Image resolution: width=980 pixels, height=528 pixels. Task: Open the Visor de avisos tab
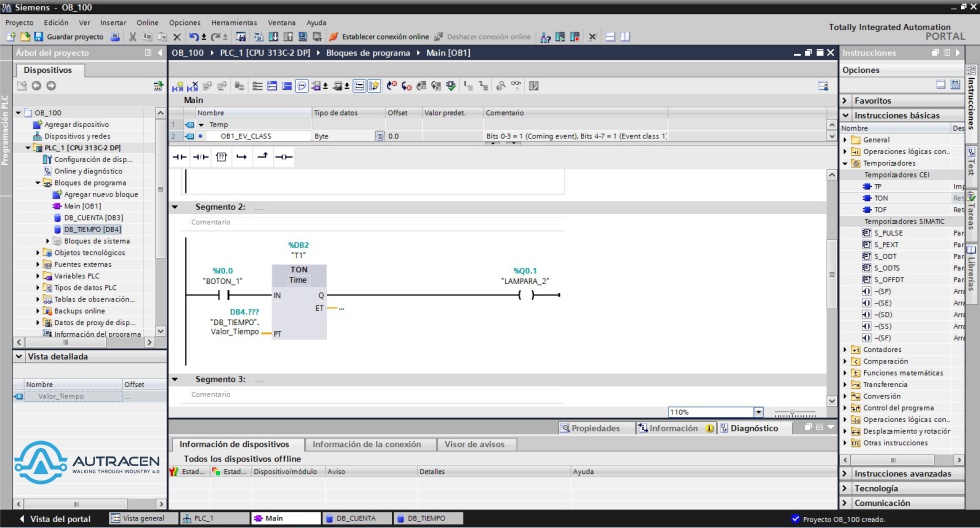(x=474, y=444)
